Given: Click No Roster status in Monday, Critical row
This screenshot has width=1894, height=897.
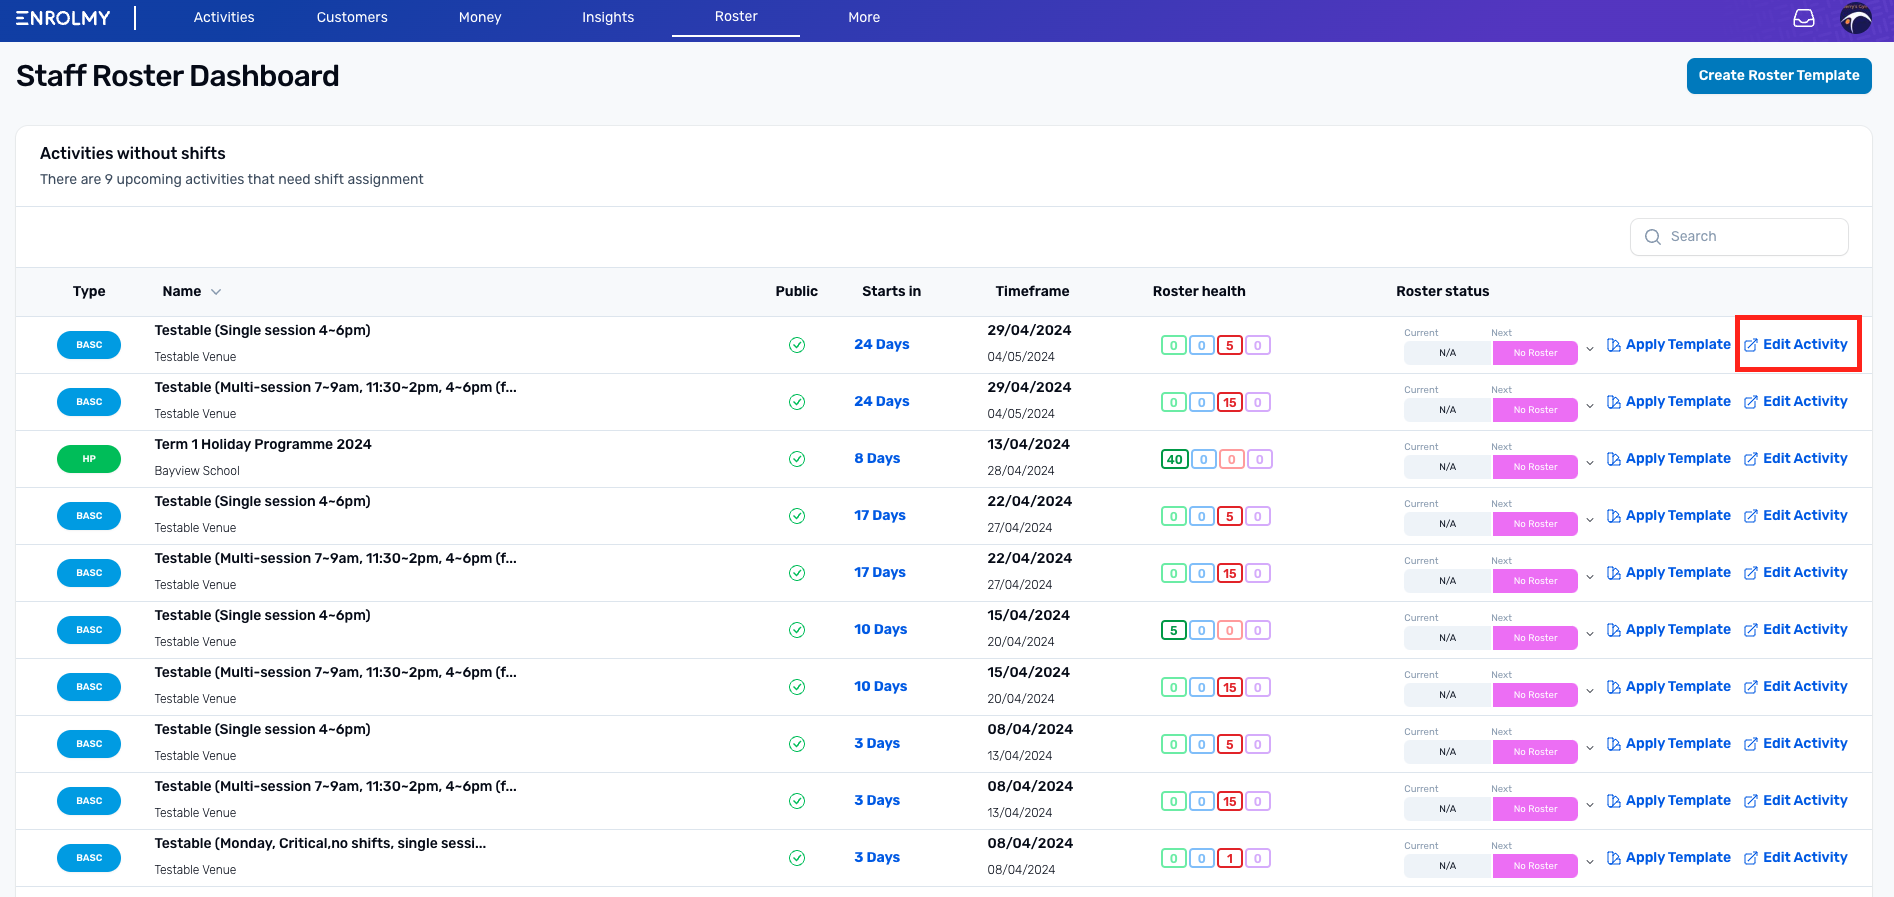Looking at the screenshot, I should coord(1535,866).
